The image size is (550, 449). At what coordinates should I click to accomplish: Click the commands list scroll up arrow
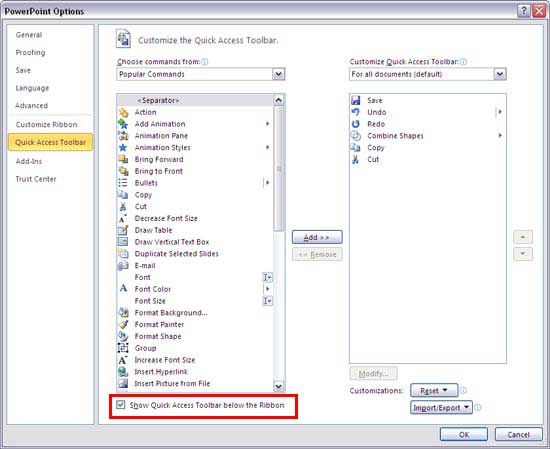pyautogui.click(x=279, y=100)
